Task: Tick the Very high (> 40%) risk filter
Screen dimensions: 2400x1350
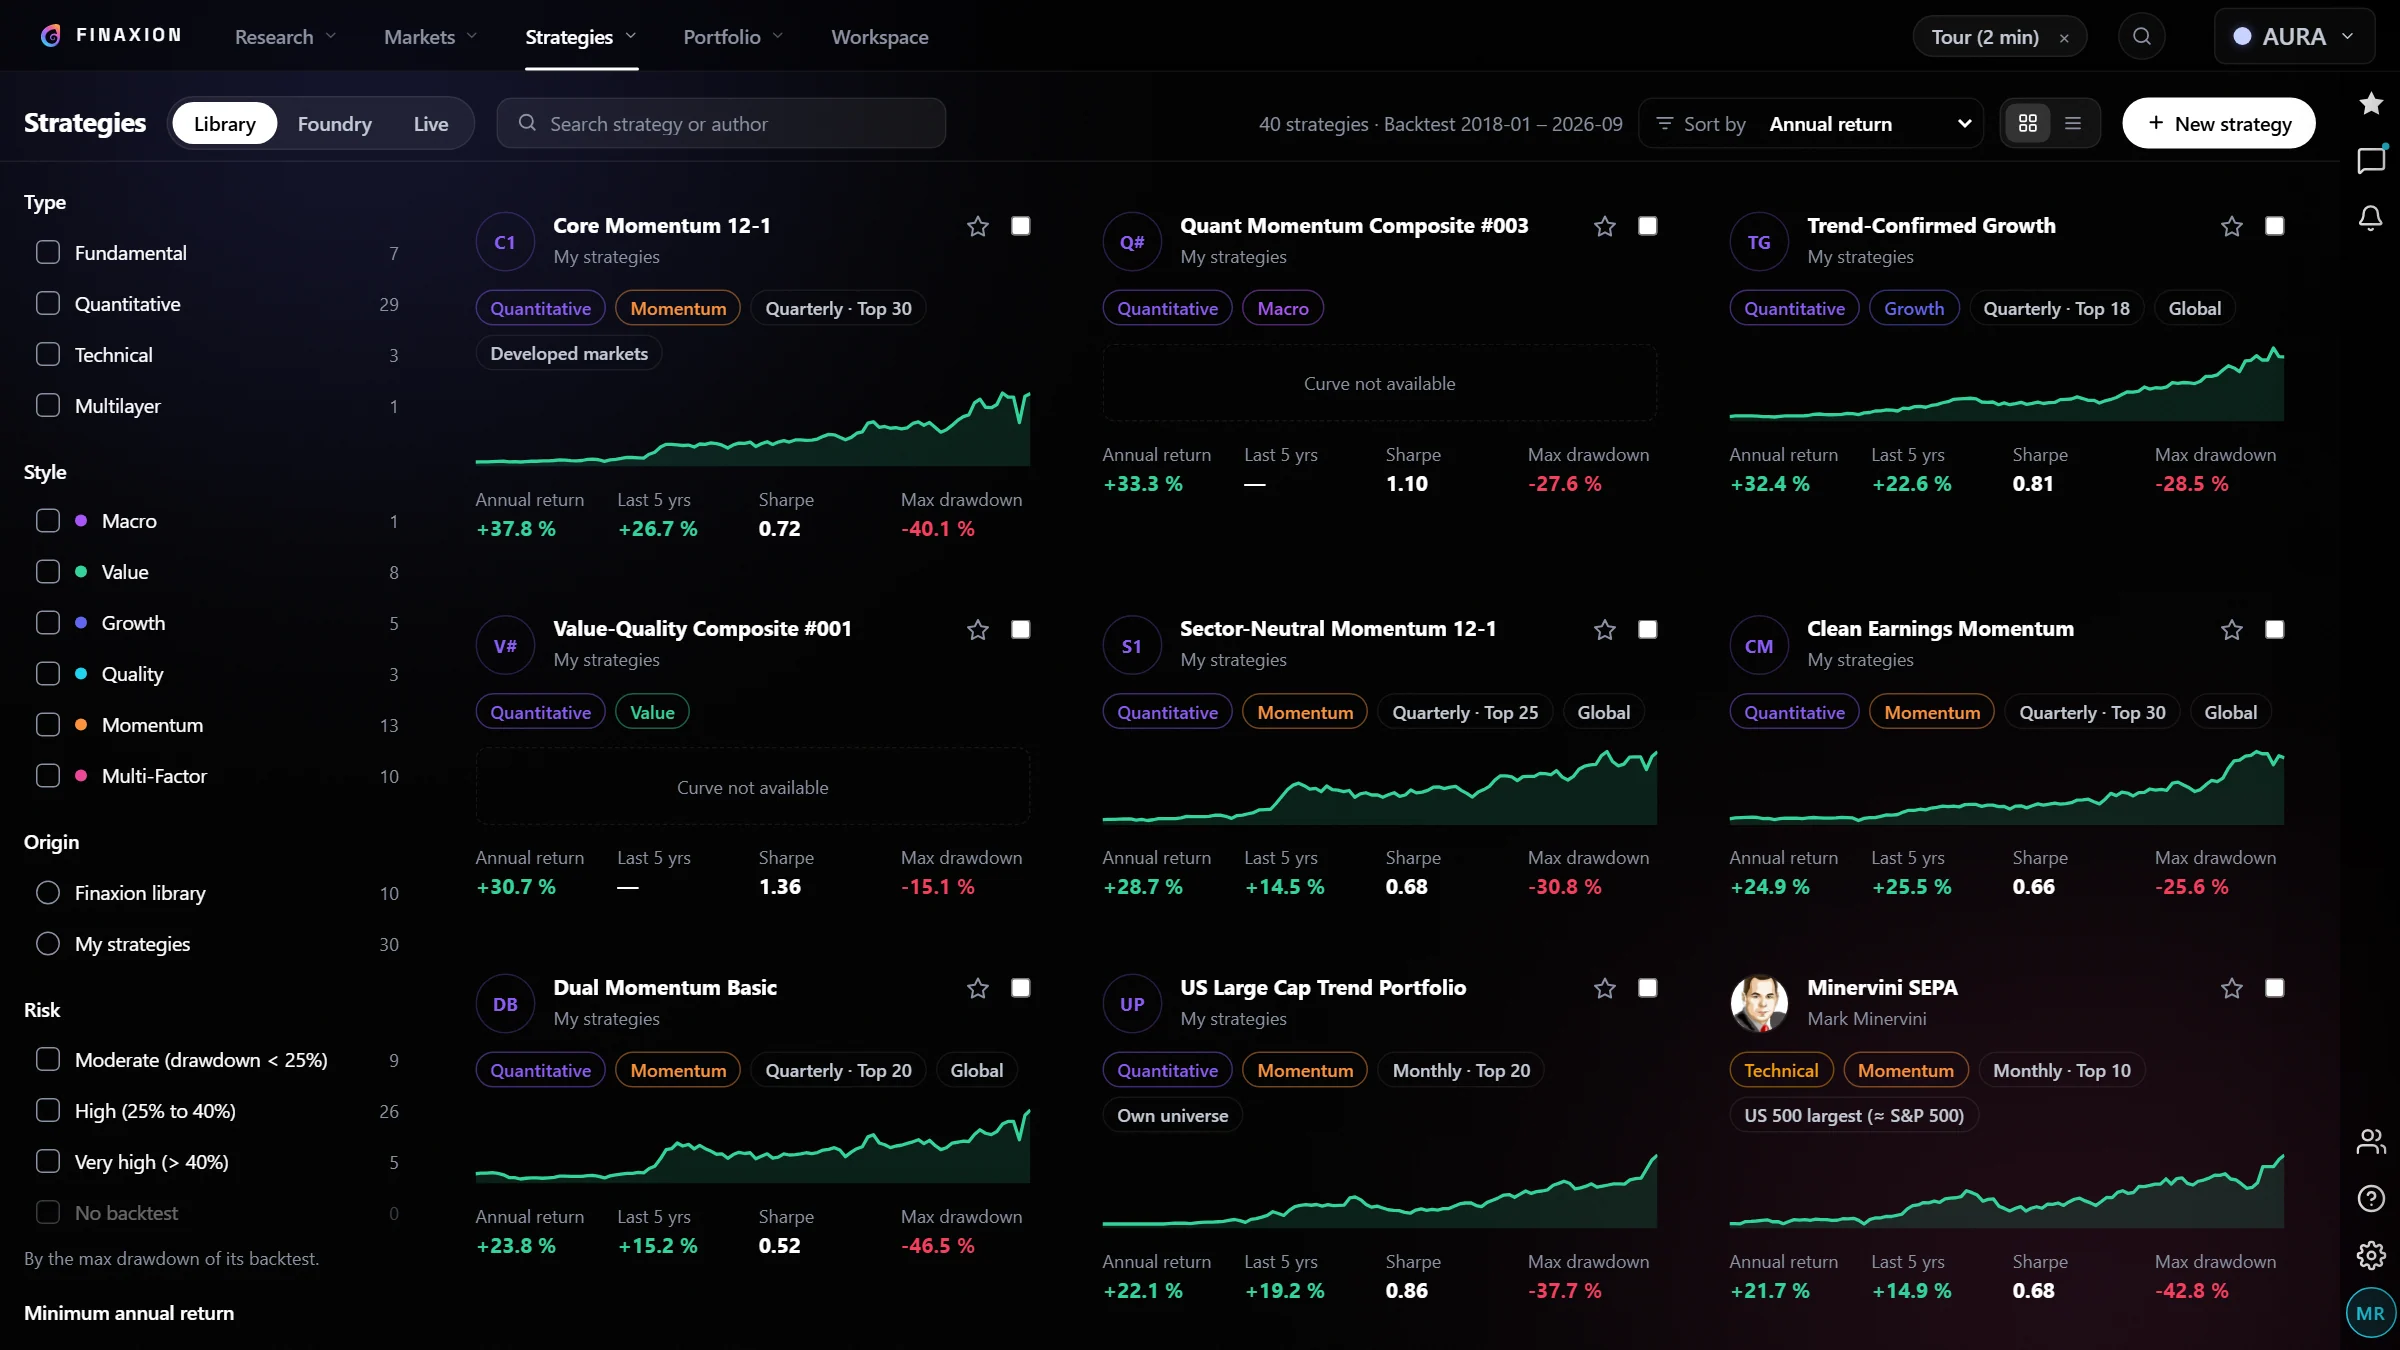Action: pyautogui.click(x=48, y=1161)
